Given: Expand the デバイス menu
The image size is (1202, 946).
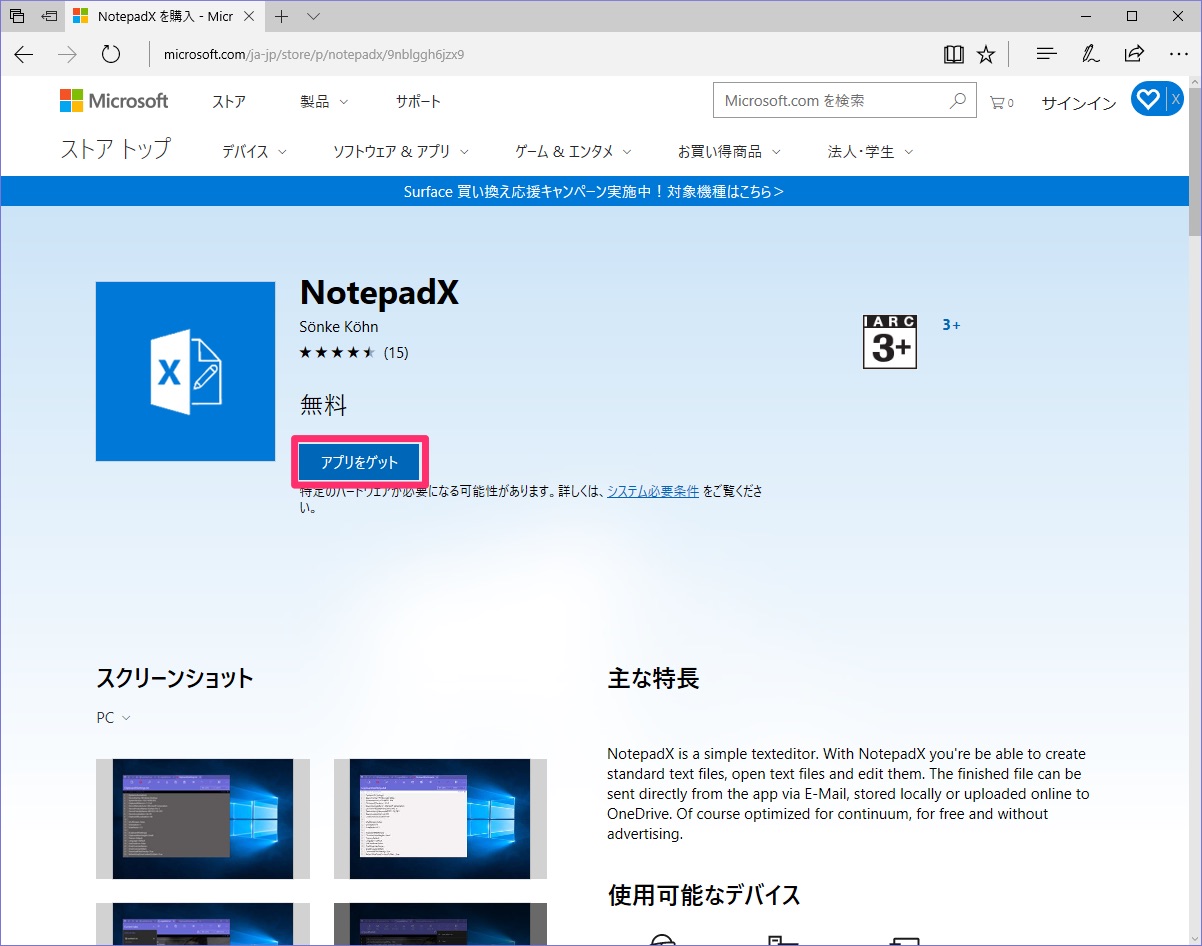Looking at the screenshot, I should pyautogui.click(x=254, y=152).
